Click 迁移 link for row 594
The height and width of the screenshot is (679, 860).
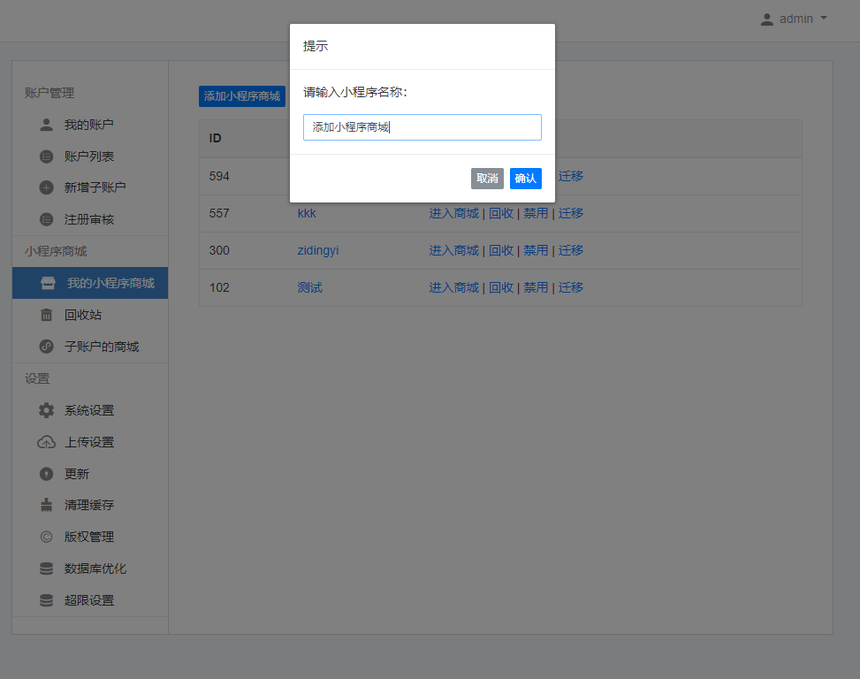571,176
